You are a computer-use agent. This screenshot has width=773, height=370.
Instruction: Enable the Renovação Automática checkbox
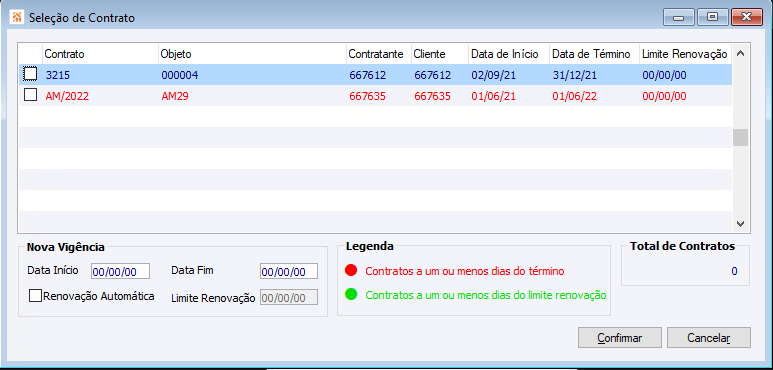pyautogui.click(x=35, y=296)
